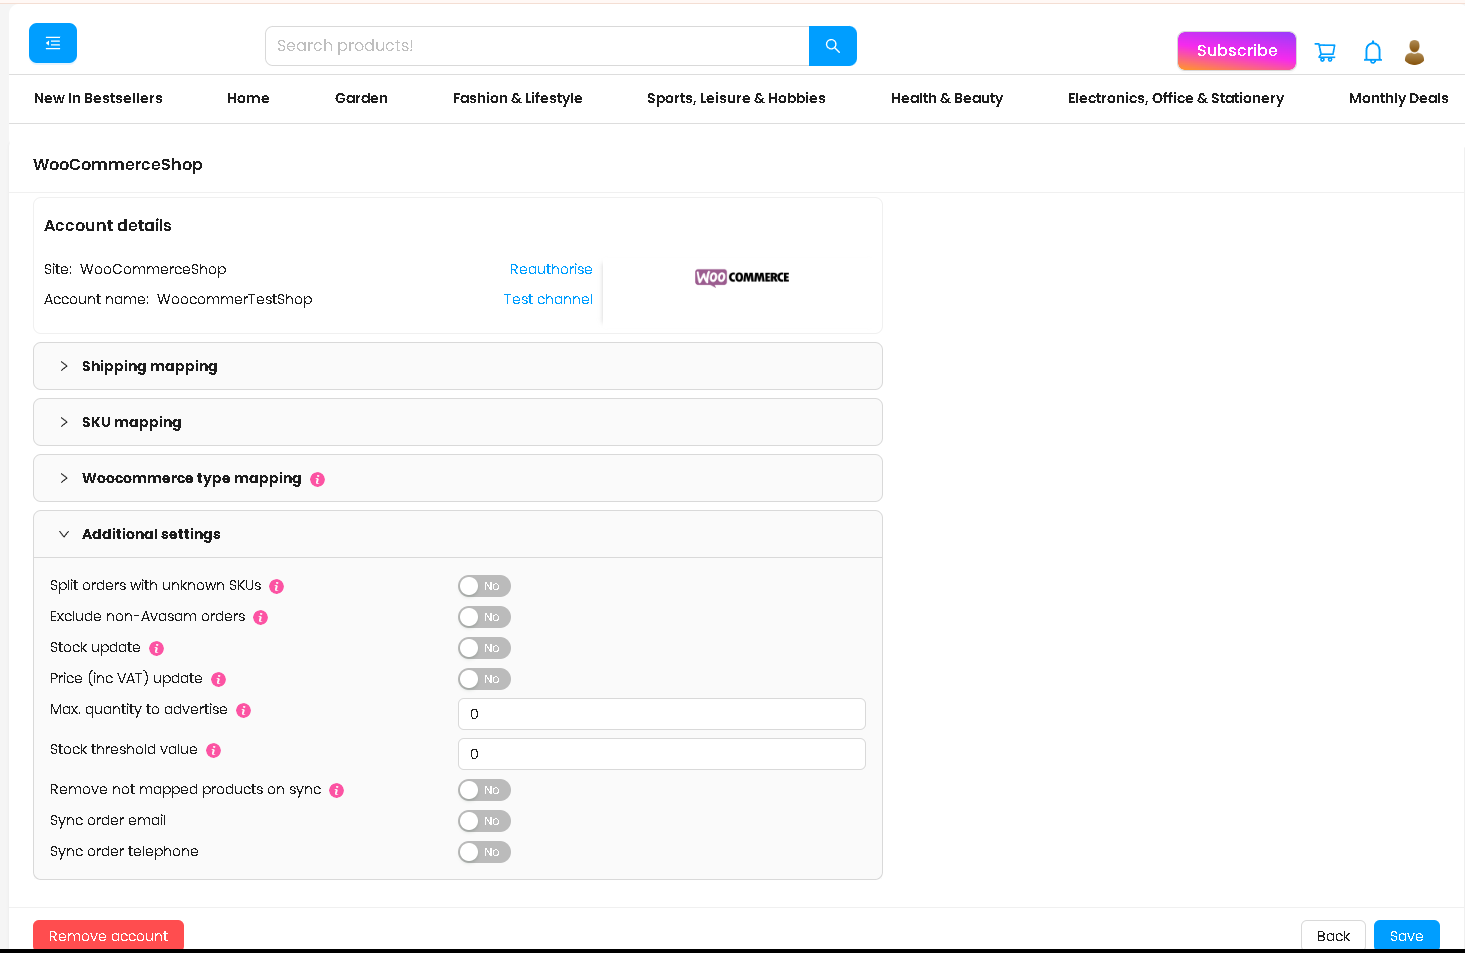The image size is (1465, 953).
Task: Expand Woocommerce type mapping panel
Action: pyautogui.click(x=458, y=478)
